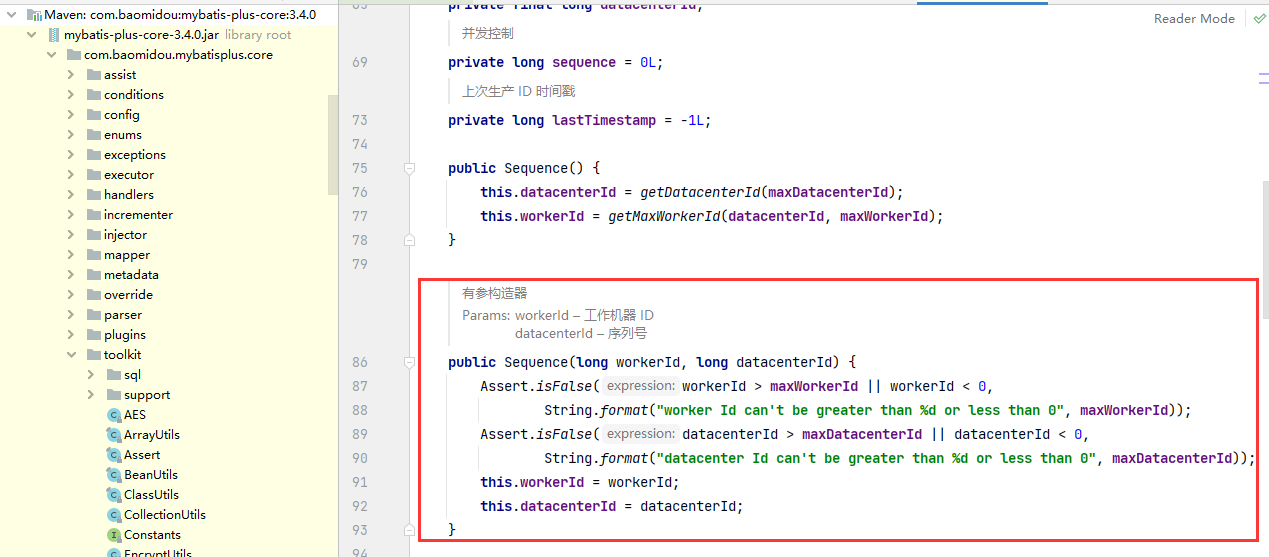Click the Constants interface icon
This screenshot has height=557, width=1269.
pos(114,535)
